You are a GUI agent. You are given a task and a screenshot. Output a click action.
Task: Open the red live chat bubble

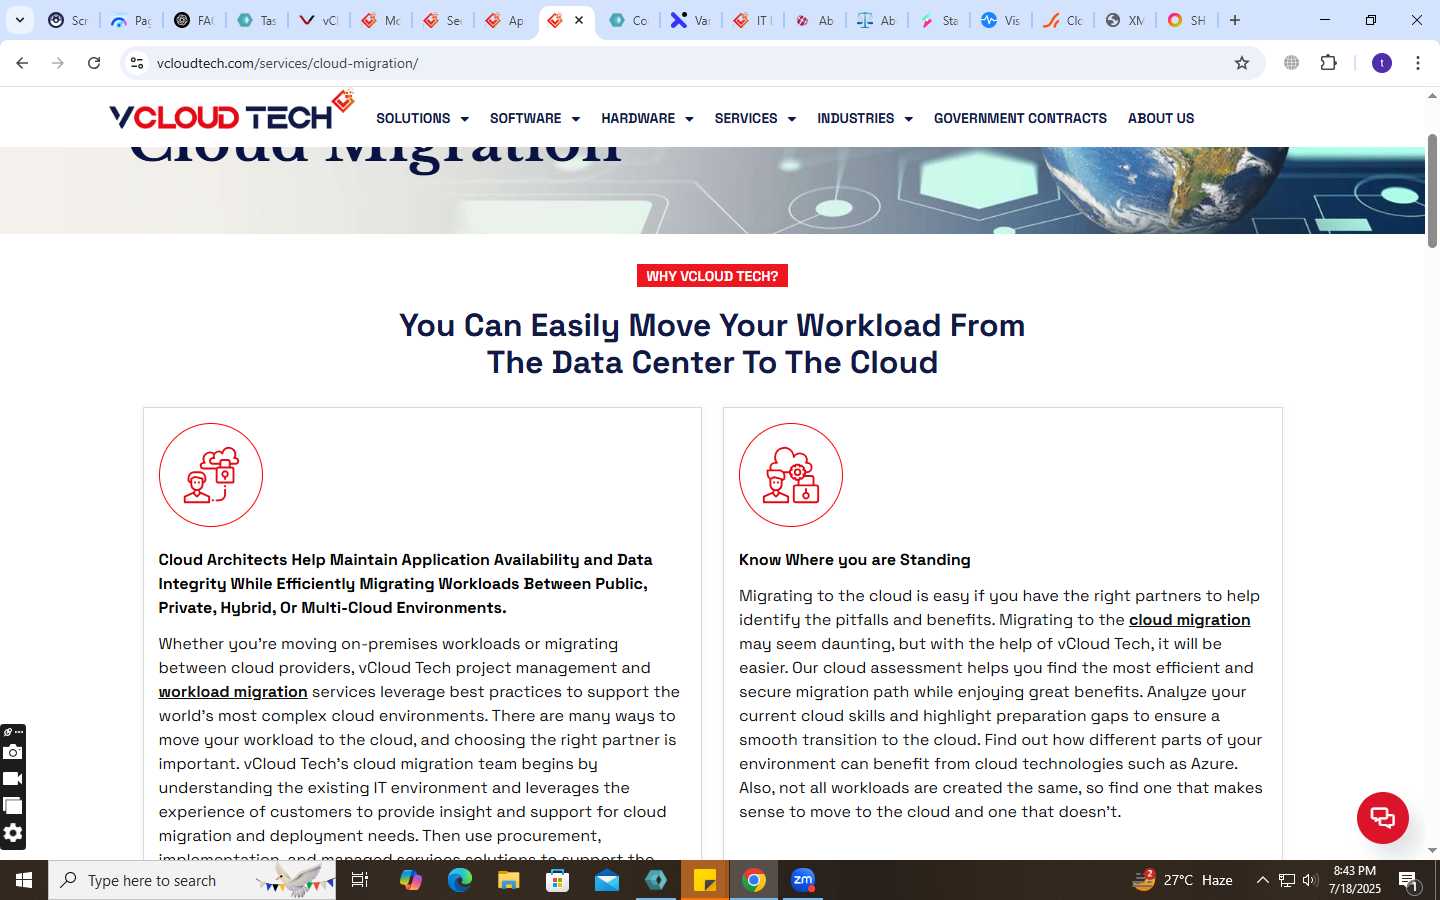click(x=1382, y=817)
